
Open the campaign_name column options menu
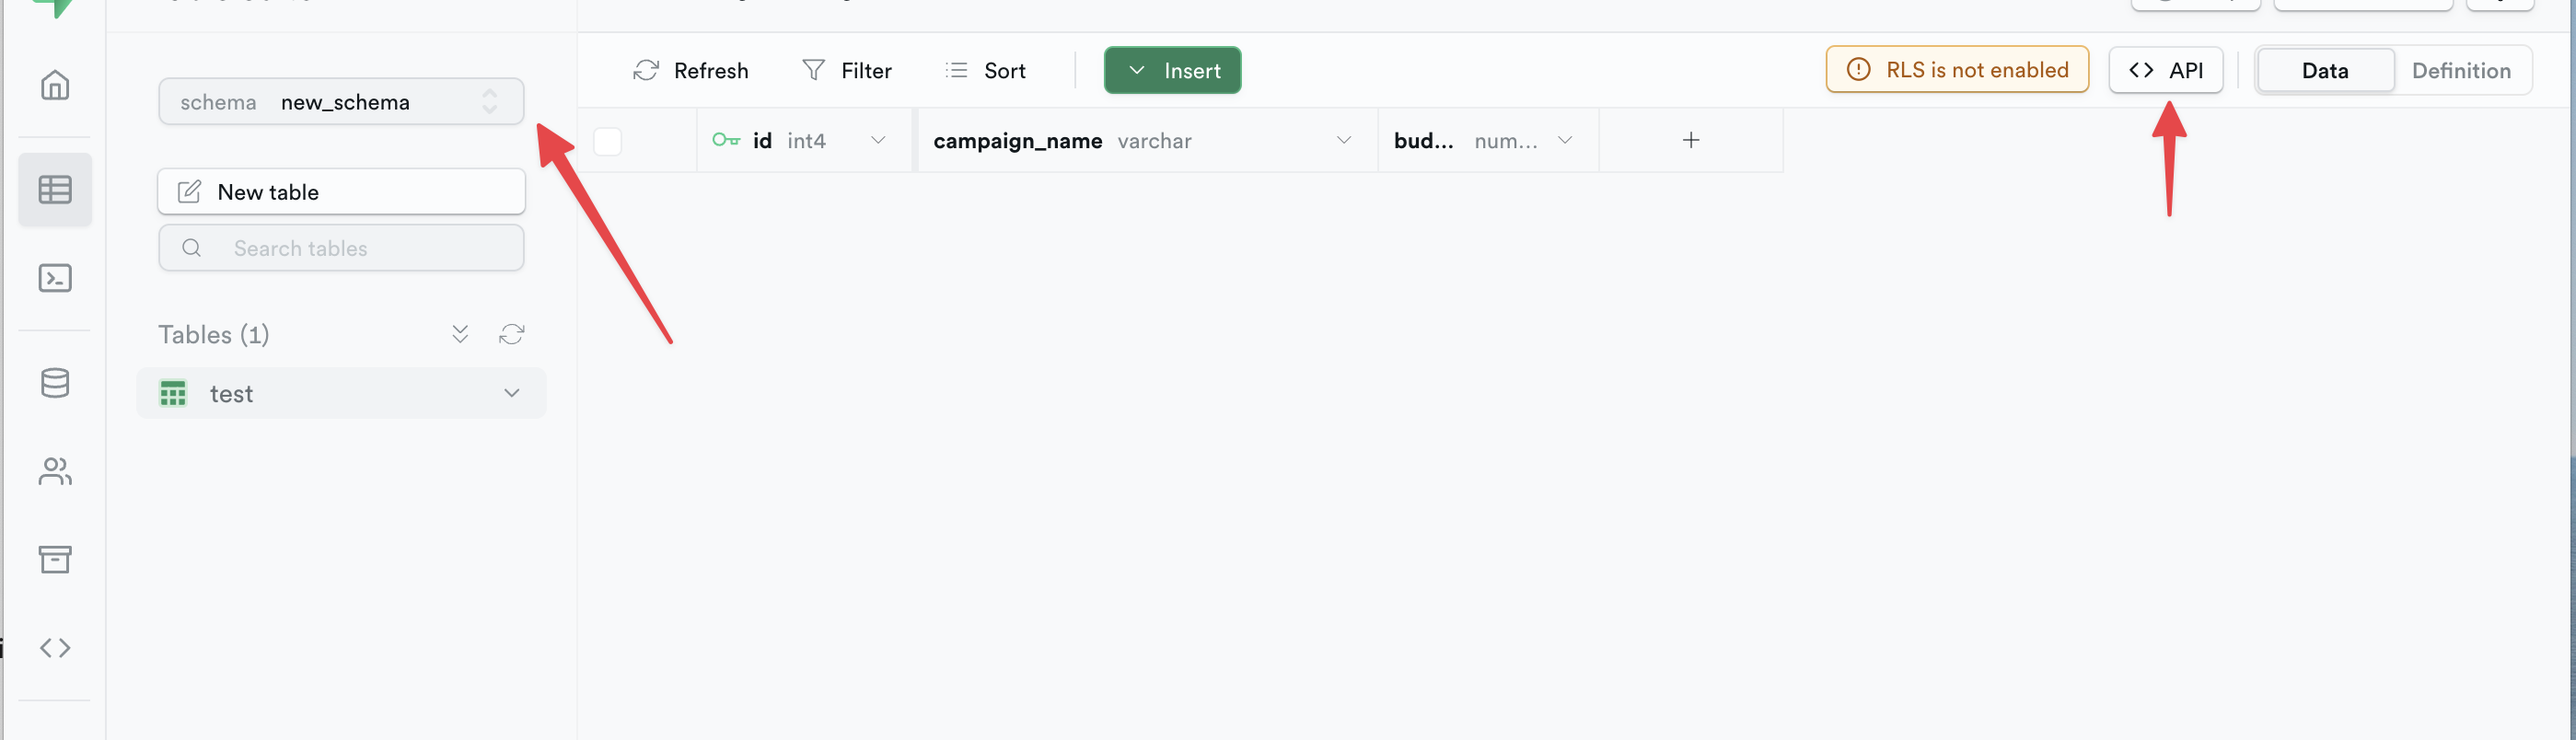click(1343, 140)
